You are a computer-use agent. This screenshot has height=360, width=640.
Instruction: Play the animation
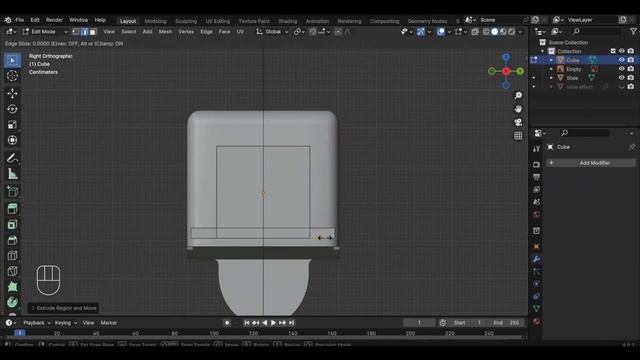click(273, 323)
